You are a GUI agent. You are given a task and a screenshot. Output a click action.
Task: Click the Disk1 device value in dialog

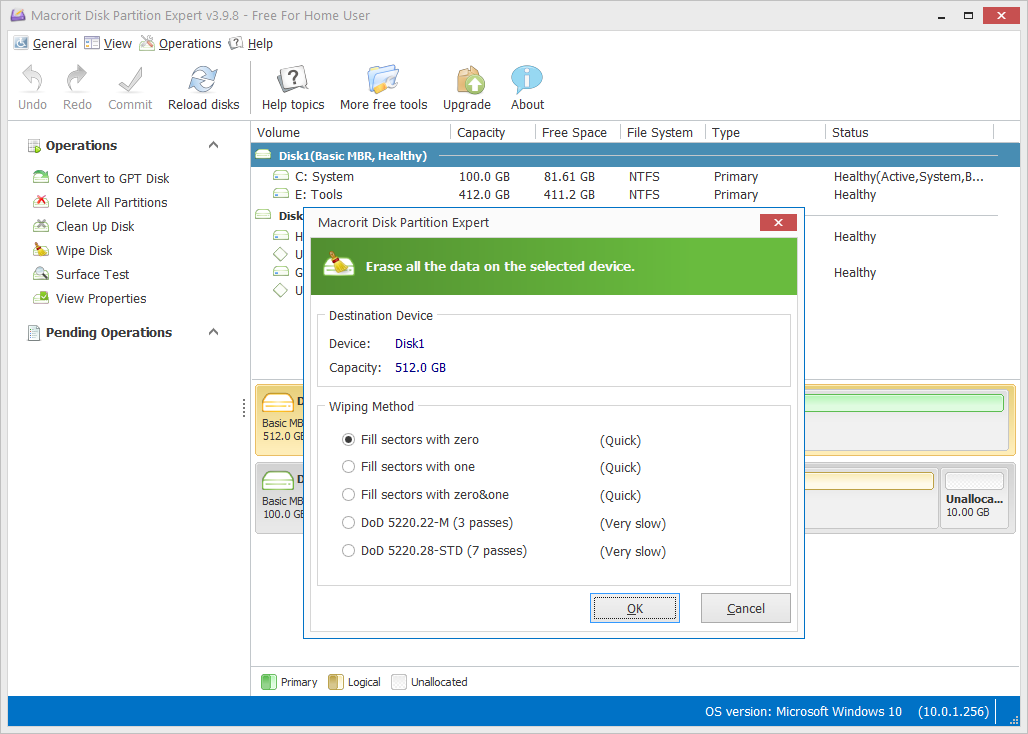[410, 343]
